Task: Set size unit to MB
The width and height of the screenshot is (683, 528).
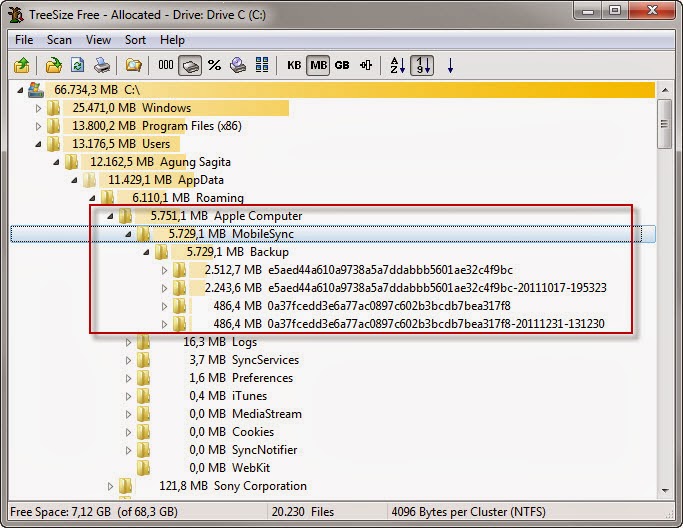Action: click(318, 66)
